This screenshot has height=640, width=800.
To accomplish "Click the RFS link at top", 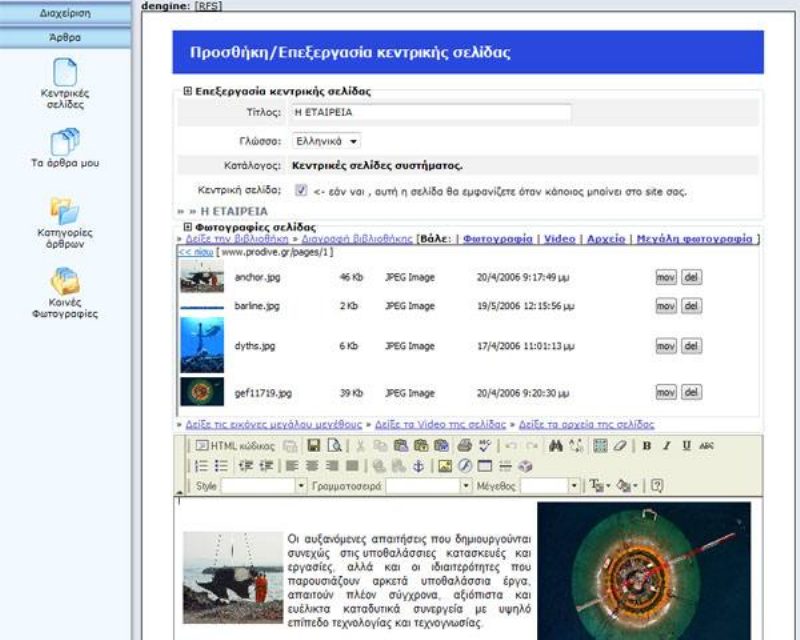I will (208, 6).
